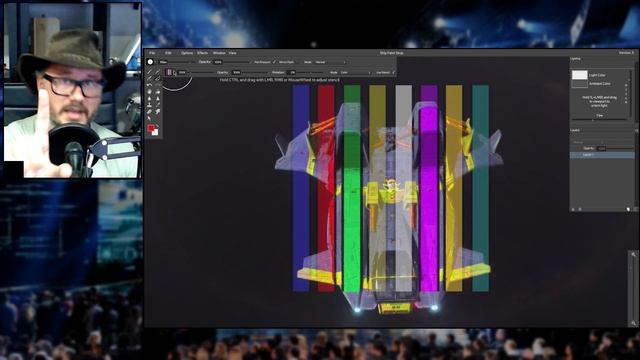This screenshot has width=640, height=360.
Task: Open the stencil Mode dropdown set to Color
Action: (355, 73)
